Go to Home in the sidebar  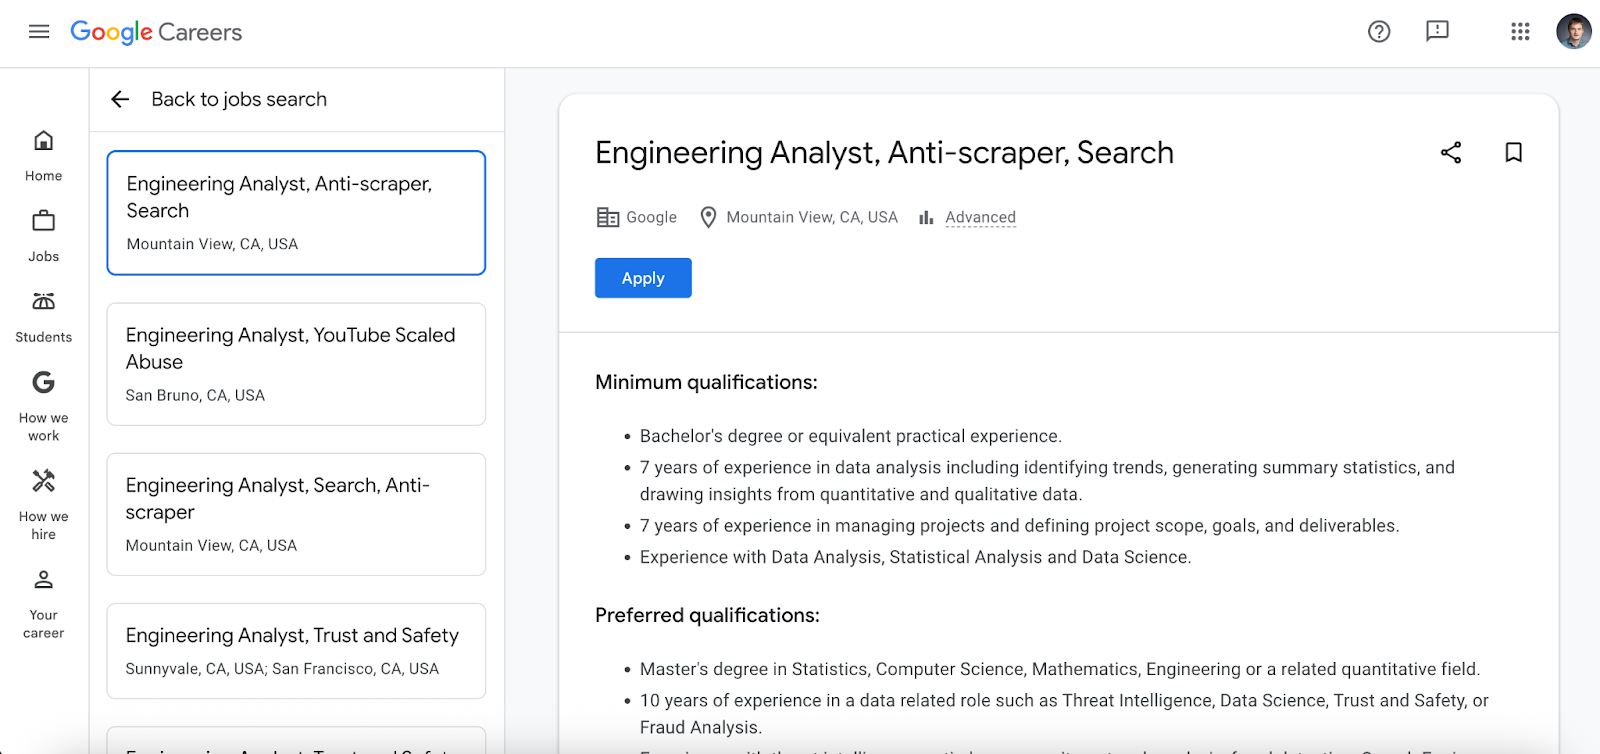[x=43, y=155]
